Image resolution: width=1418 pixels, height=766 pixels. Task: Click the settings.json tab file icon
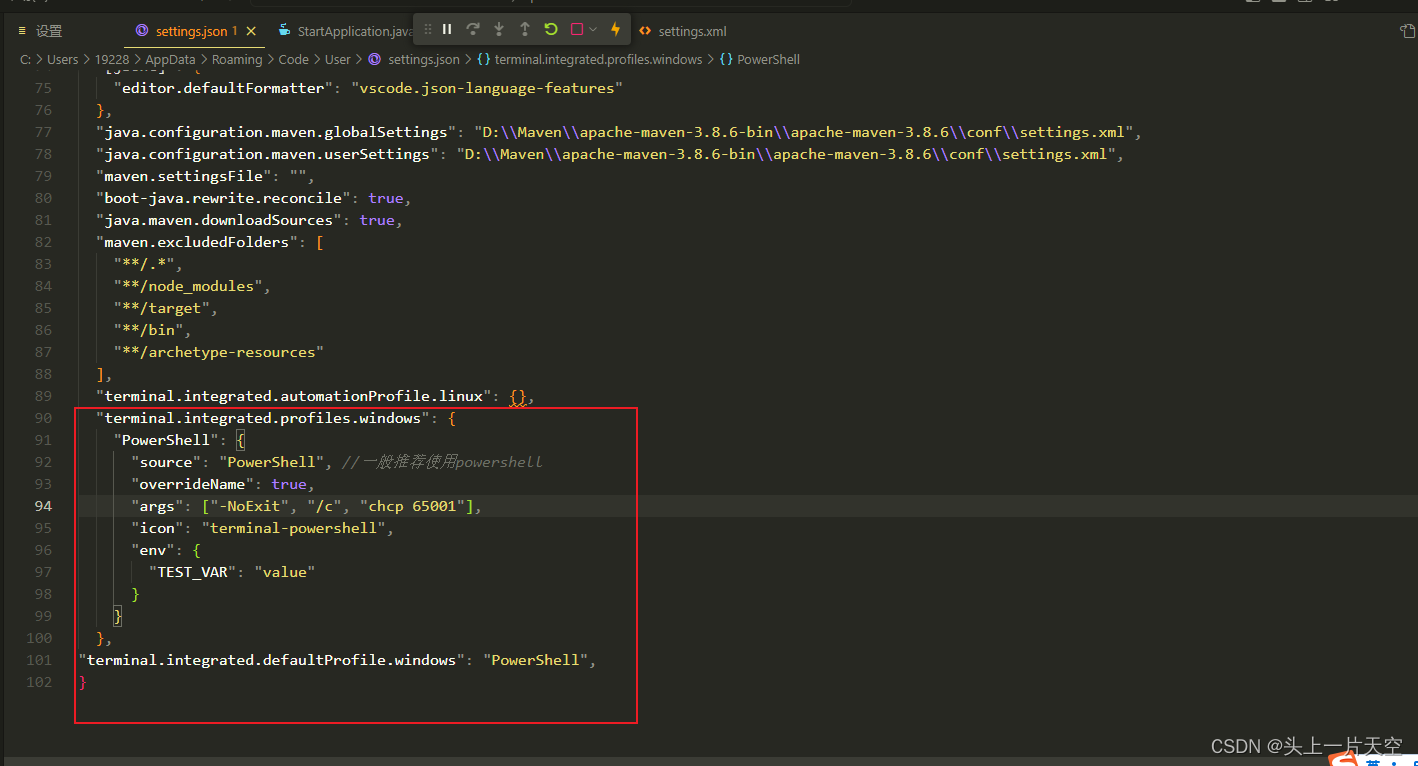coord(142,31)
